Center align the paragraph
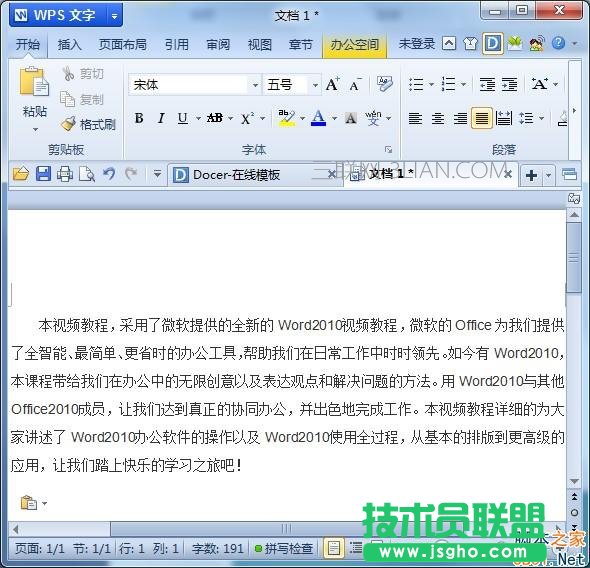The height and width of the screenshot is (568, 590). 438,118
